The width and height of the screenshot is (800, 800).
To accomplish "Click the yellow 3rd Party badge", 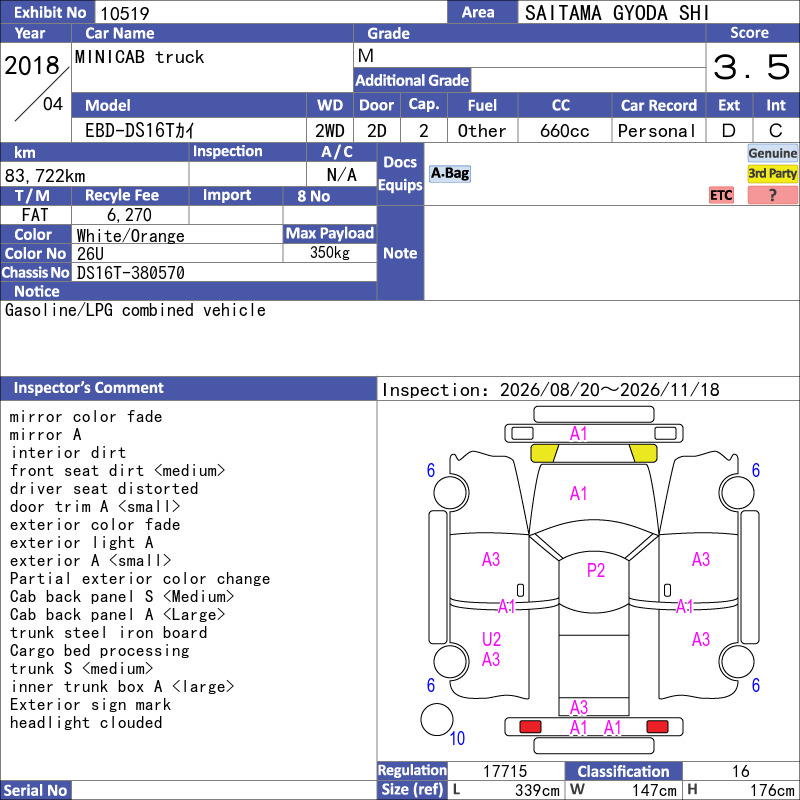I will pyautogui.click(x=772, y=173).
